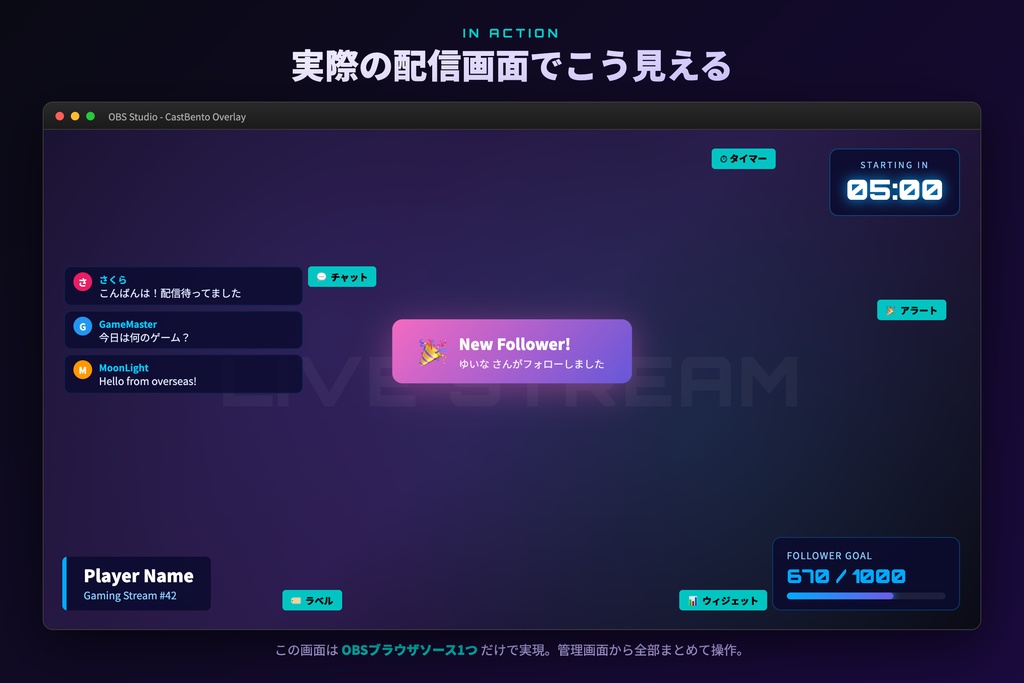1024x683 pixels.
Task: Expand the New Follower notification card
Action: point(512,351)
